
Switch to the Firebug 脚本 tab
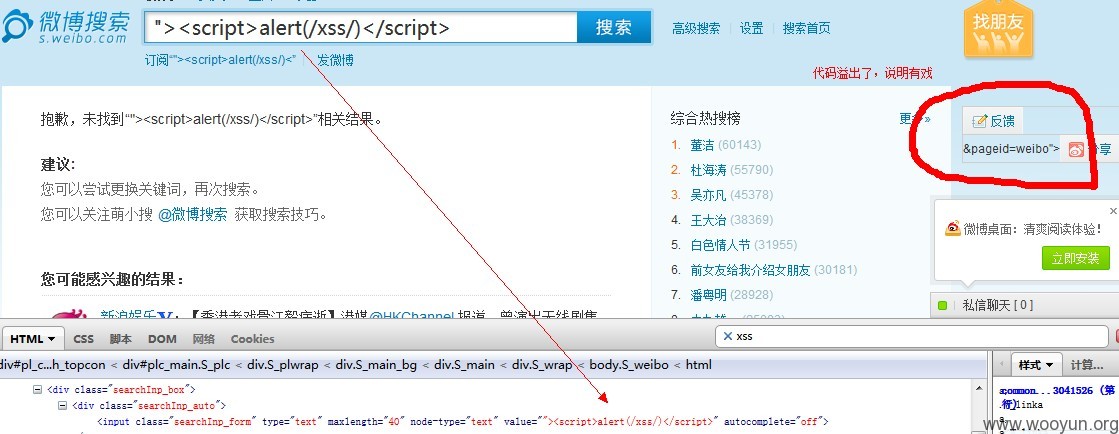click(x=121, y=339)
